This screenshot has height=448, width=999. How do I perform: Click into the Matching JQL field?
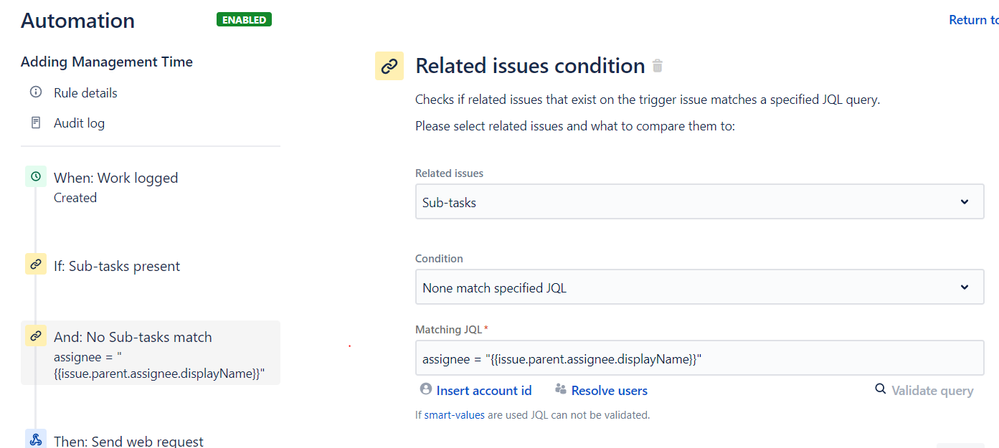pyautogui.click(x=699, y=357)
